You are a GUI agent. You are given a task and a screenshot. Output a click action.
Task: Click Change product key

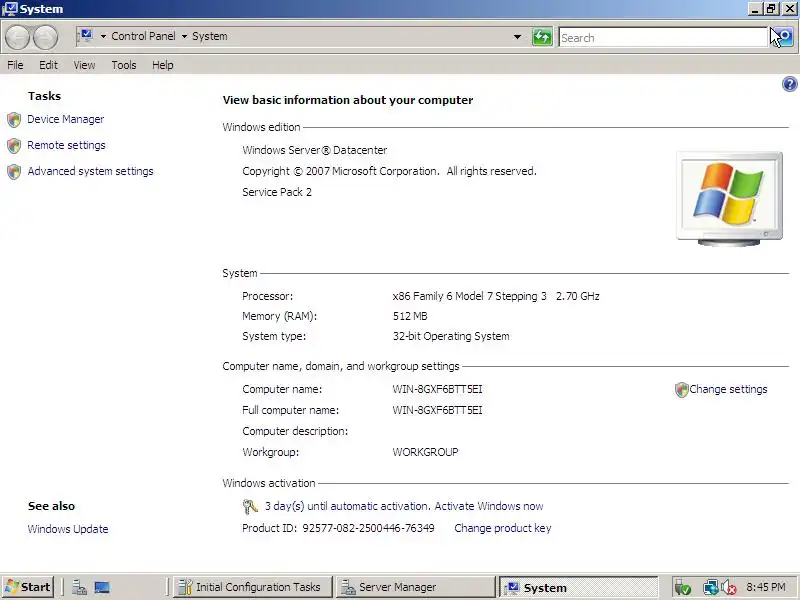click(503, 528)
